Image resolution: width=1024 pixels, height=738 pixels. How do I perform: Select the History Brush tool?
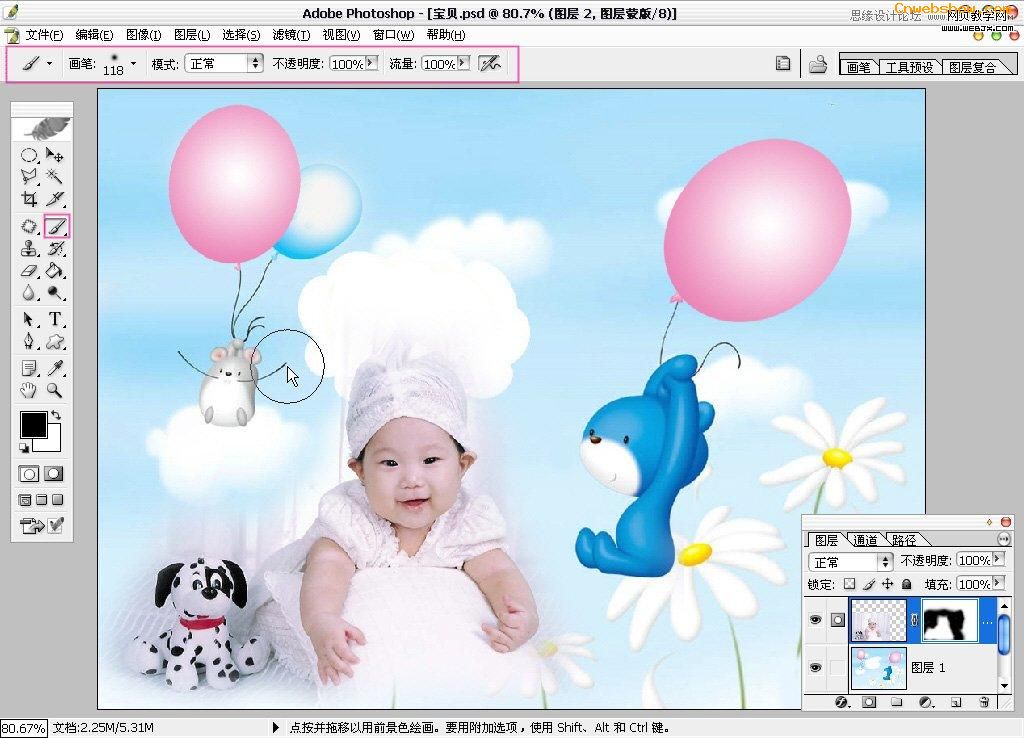click(55, 249)
